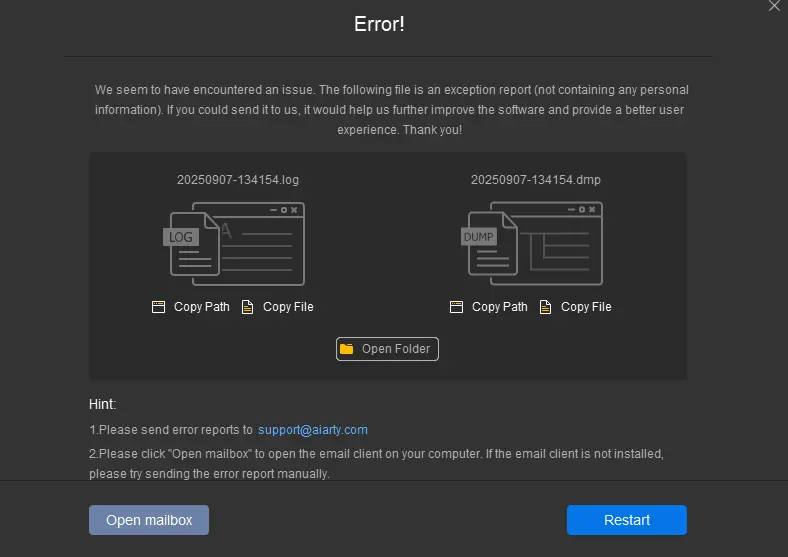Select the LOG file illustration

[x=234, y=244]
